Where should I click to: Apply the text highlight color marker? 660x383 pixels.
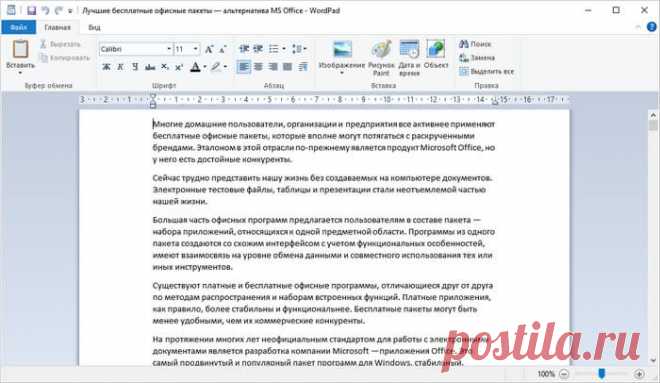pos(216,67)
